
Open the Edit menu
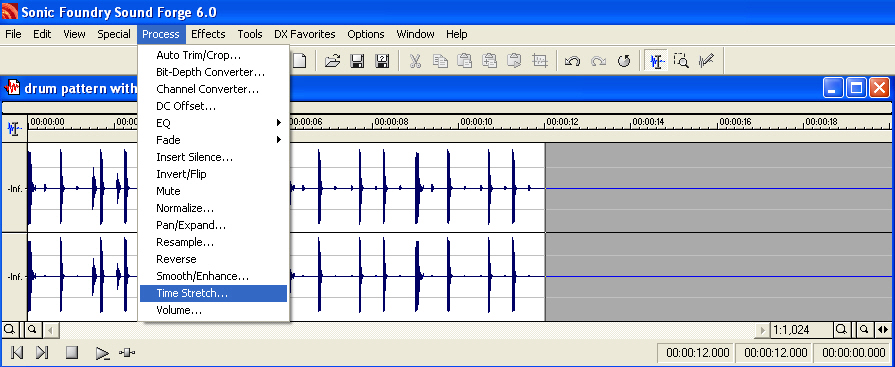(42, 34)
